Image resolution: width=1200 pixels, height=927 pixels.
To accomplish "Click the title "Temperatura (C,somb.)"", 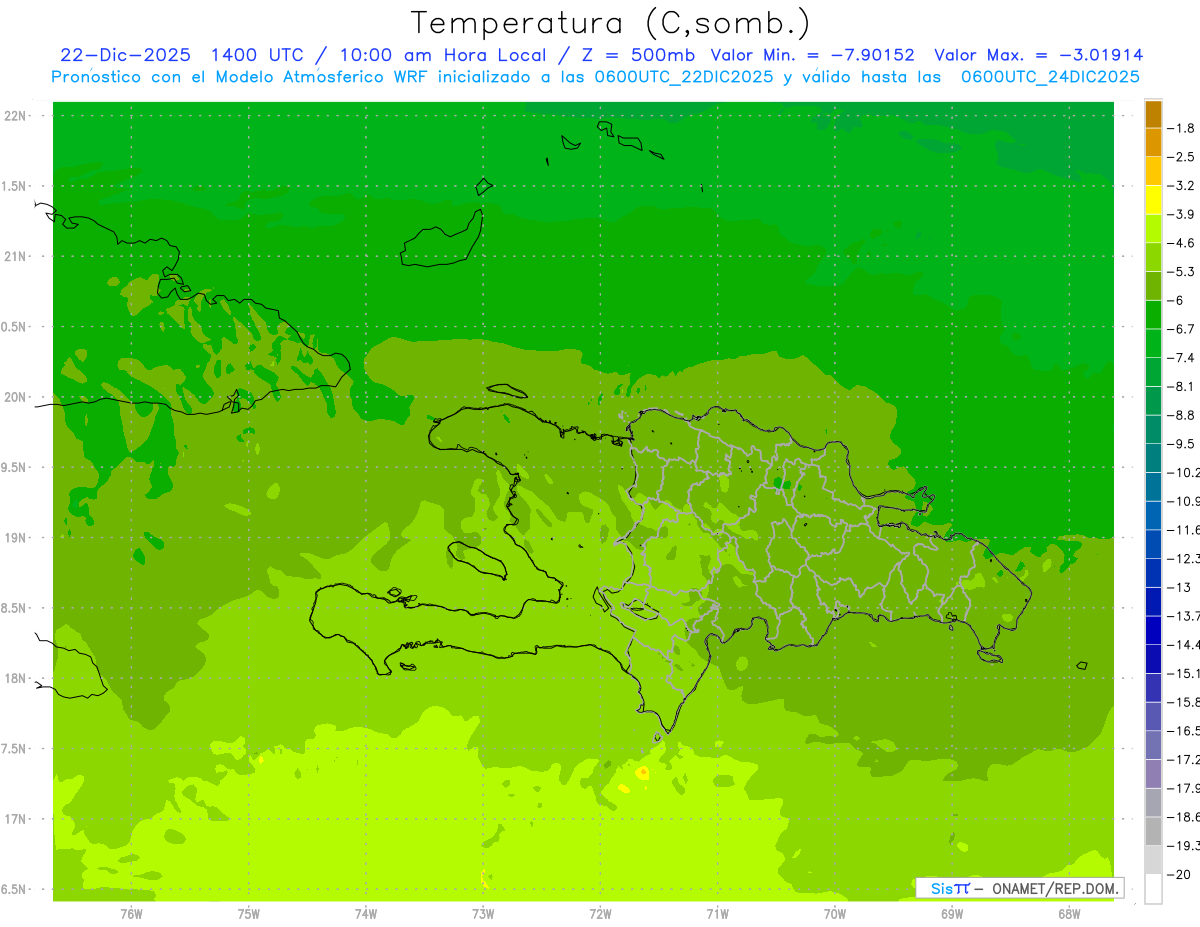I will 611,23.
